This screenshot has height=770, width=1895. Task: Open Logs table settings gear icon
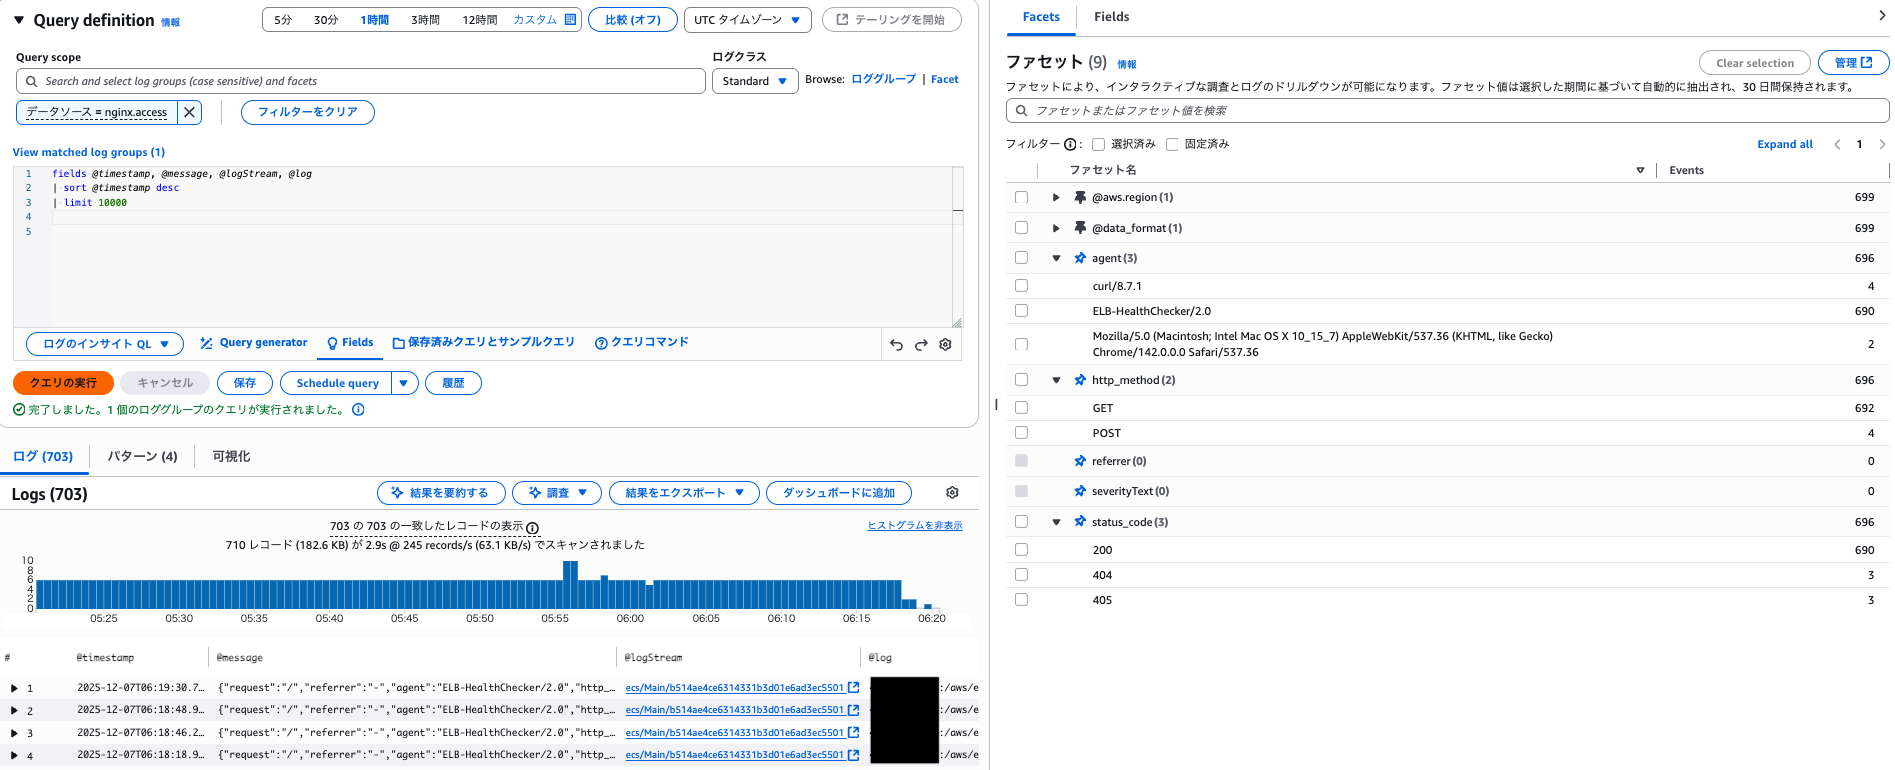point(952,493)
